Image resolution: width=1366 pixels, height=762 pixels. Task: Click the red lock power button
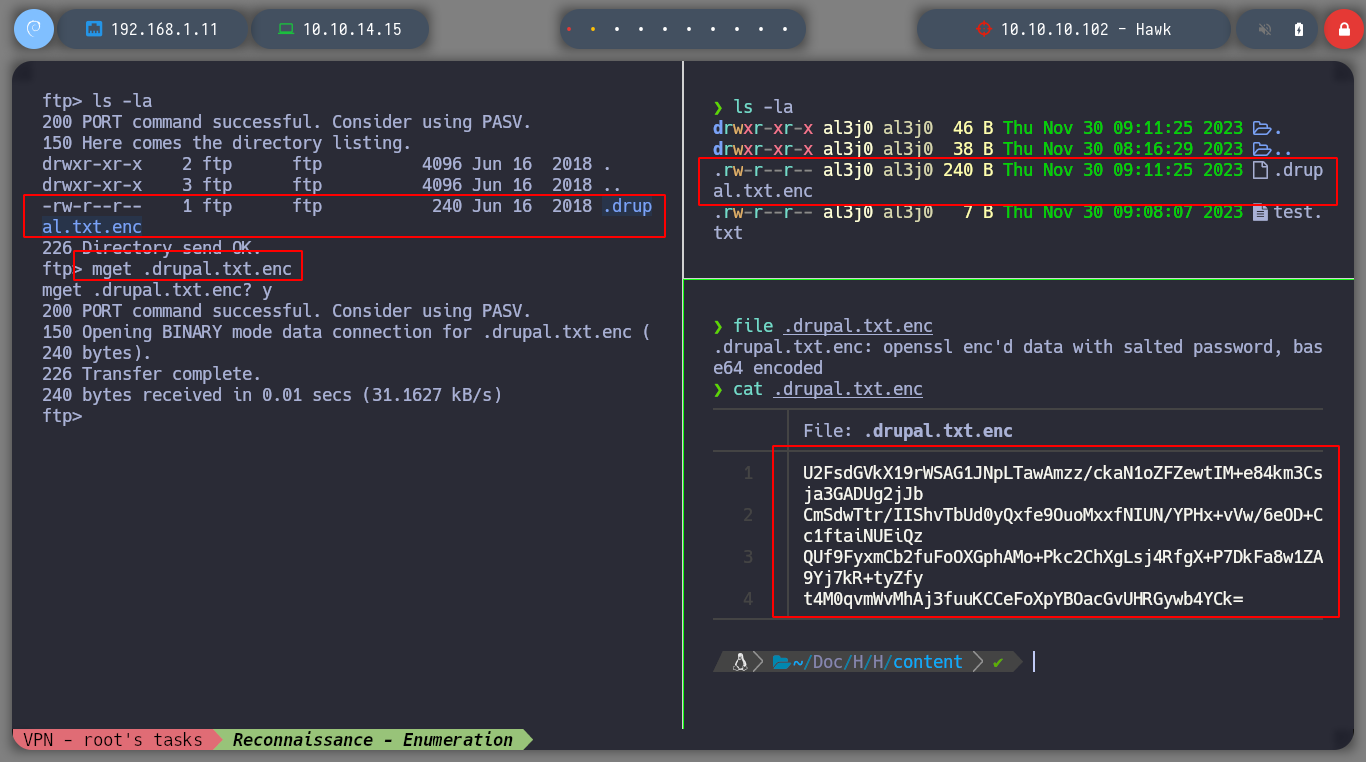click(1343, 29)
